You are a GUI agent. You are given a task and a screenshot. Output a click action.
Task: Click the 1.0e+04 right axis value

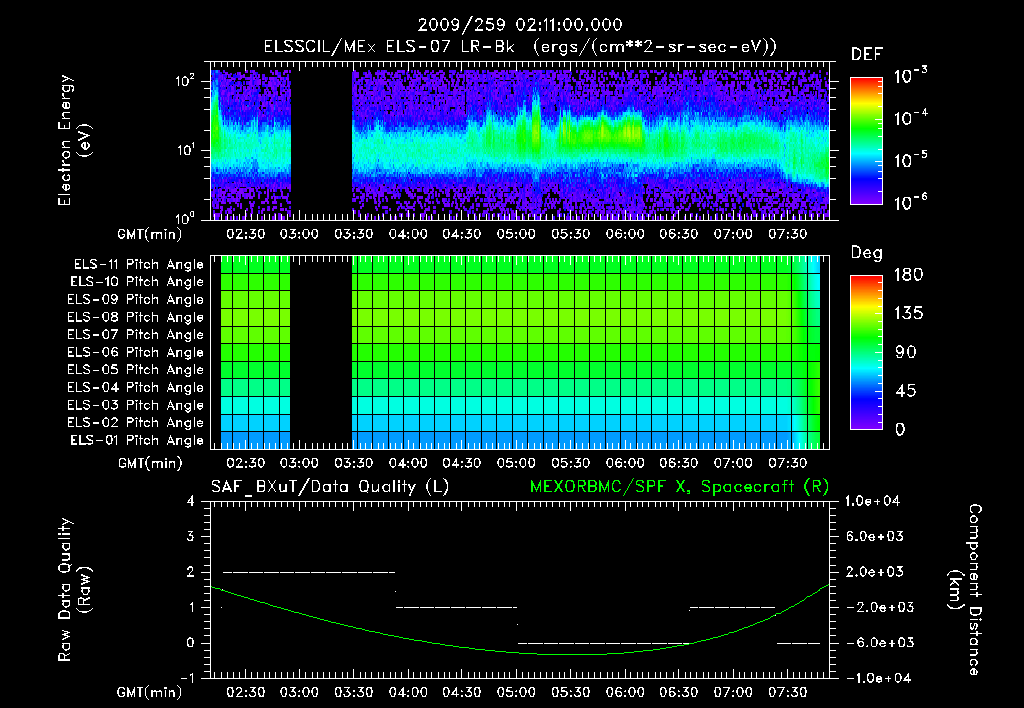(x=872, y=502)
